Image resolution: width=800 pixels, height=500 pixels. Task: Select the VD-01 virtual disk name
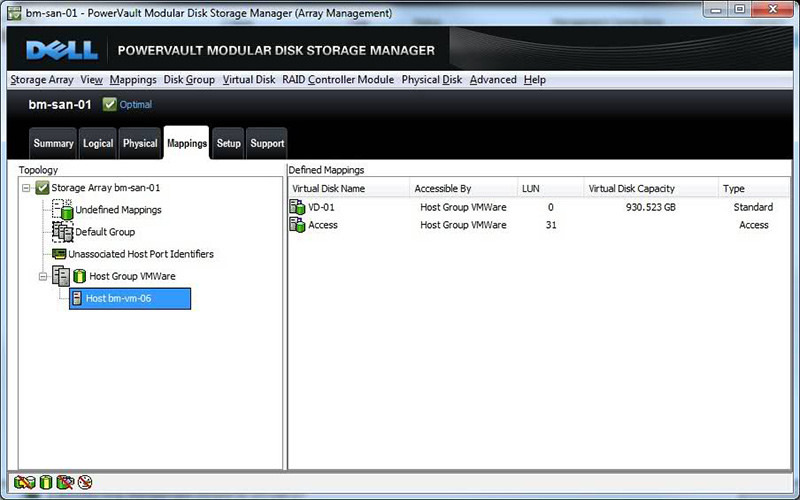pos(321,207)
